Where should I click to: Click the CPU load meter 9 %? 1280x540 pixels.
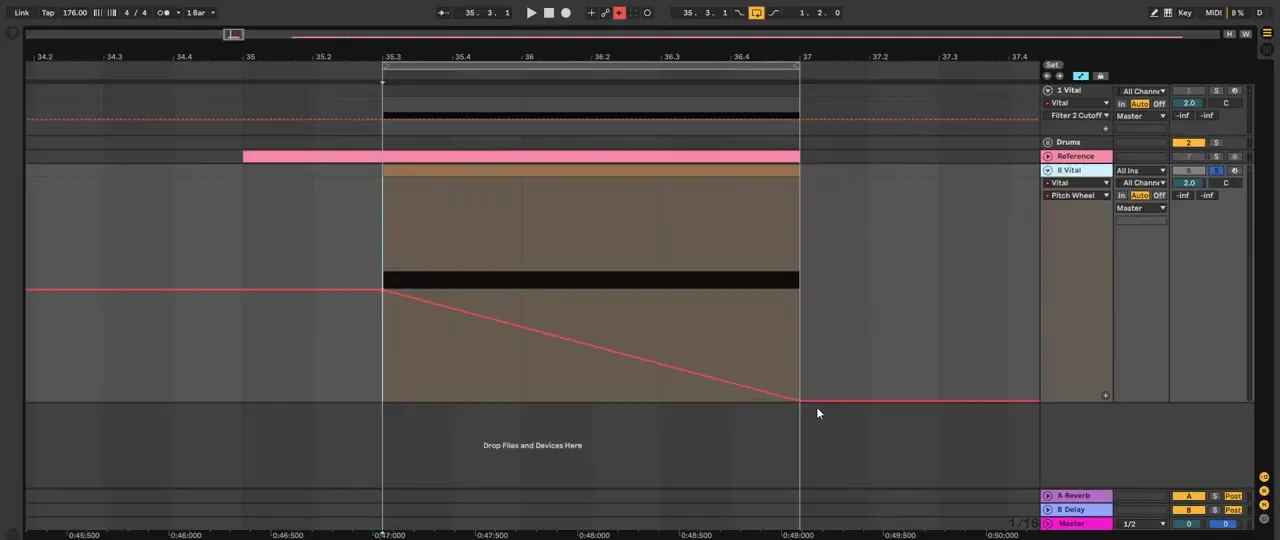1238,13
